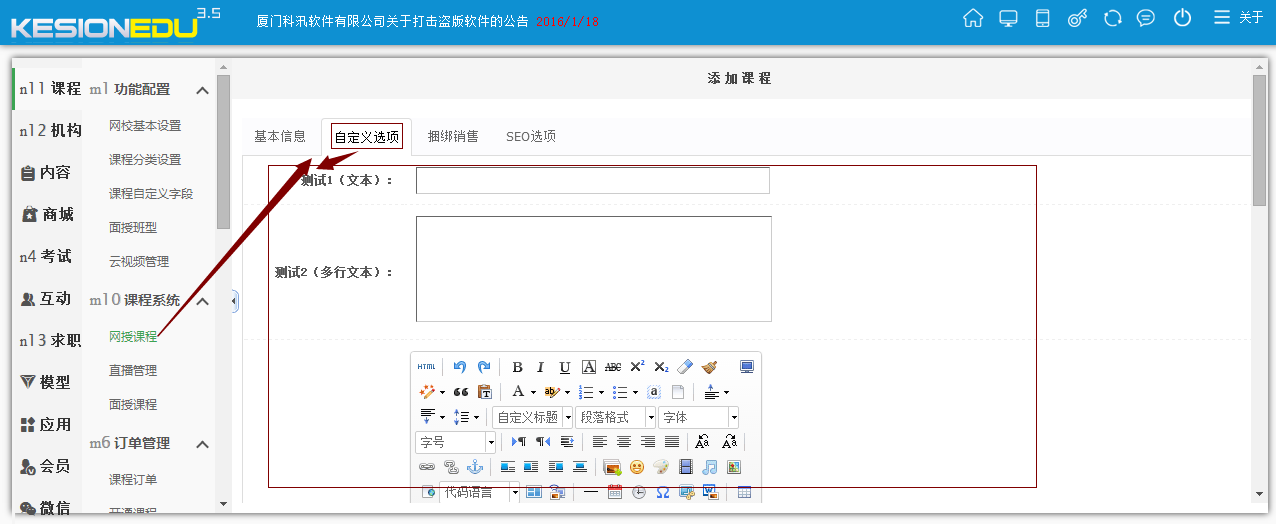Open the font color picker dropdown
This screenshot has width=1276, height=524.
point(532,392)
